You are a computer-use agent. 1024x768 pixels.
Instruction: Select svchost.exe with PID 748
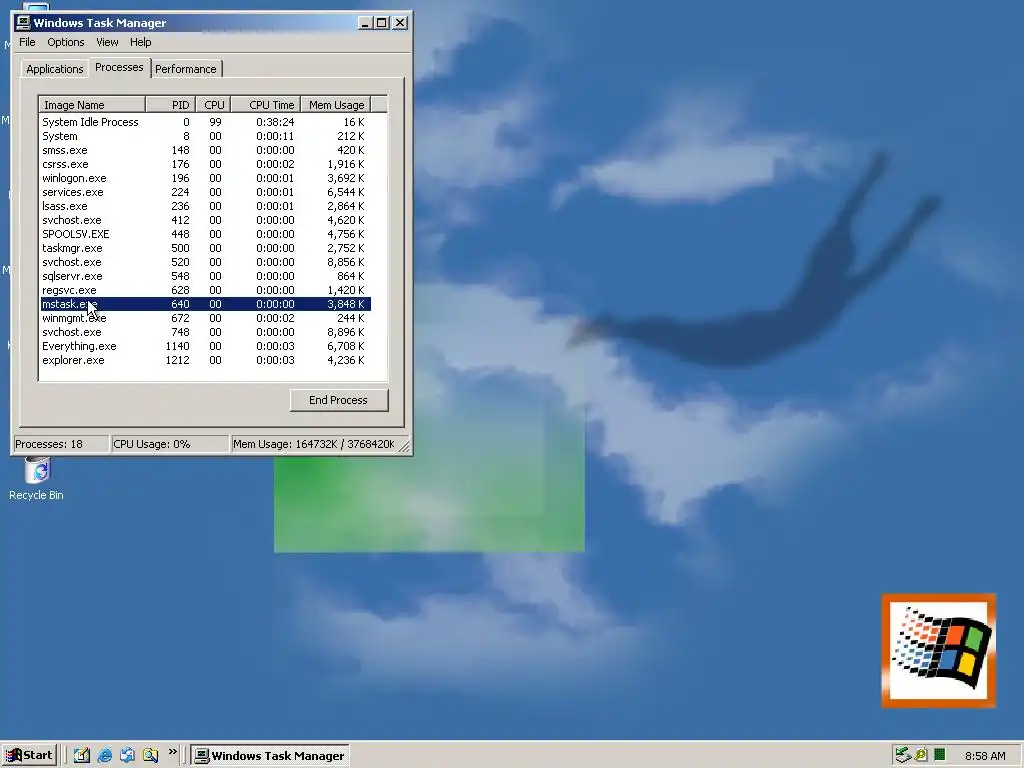point(205,332)
